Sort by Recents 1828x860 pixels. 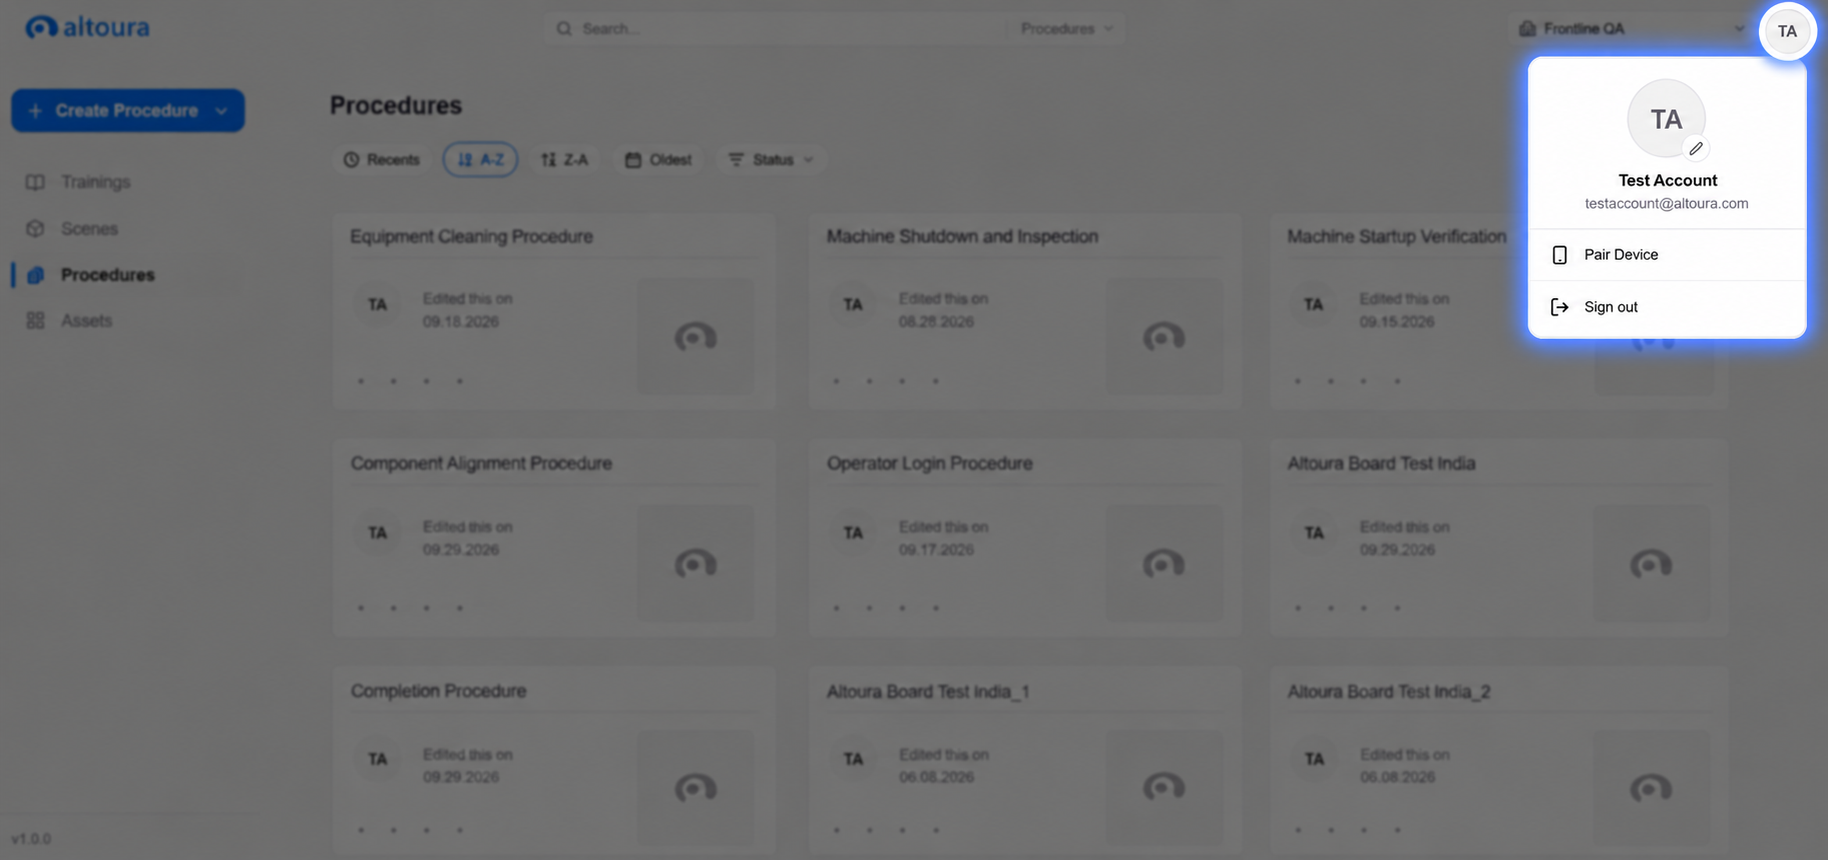coord(382,160)
